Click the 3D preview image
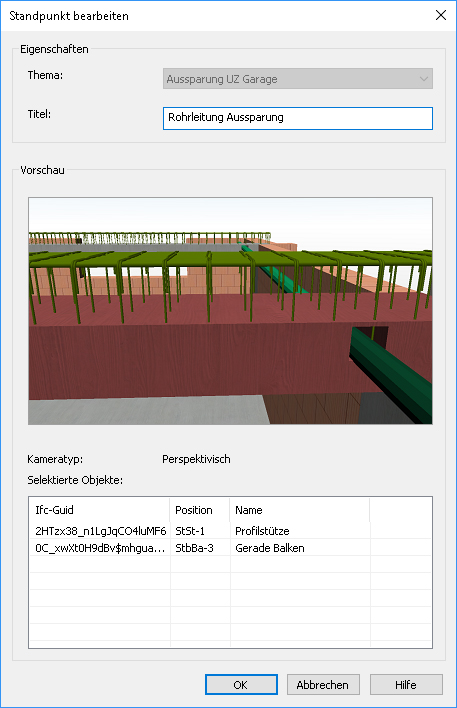 point(230,311)
